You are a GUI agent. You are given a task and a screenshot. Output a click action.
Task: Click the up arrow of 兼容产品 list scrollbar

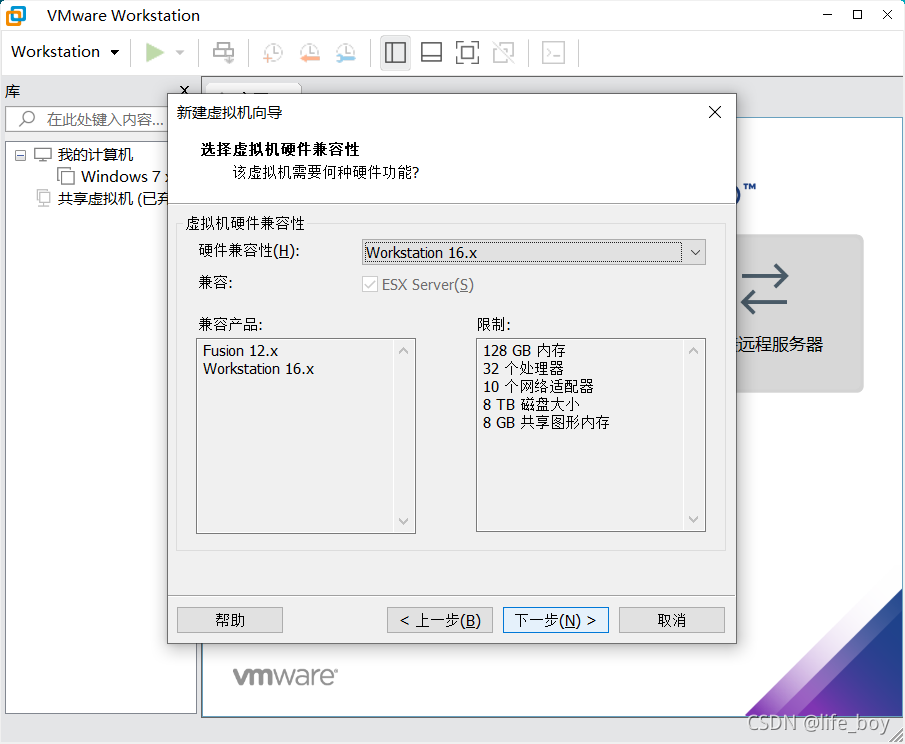[x=403, y=350]
